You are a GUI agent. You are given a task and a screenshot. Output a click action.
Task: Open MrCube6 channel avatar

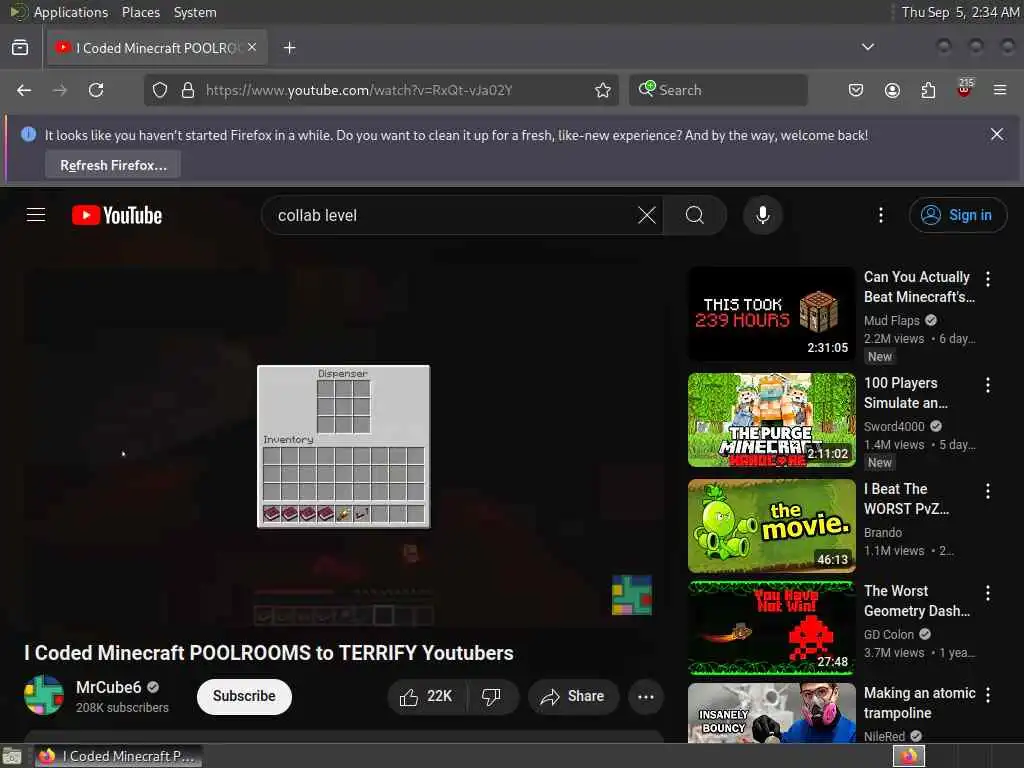(x=44, y=696)
